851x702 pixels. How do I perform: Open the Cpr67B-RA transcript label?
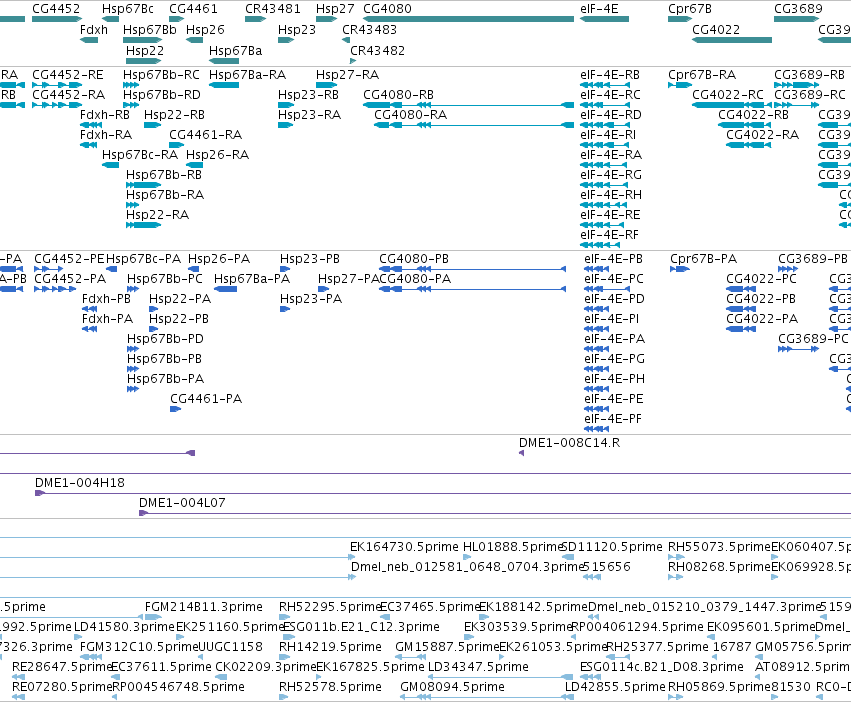(702, 75)
